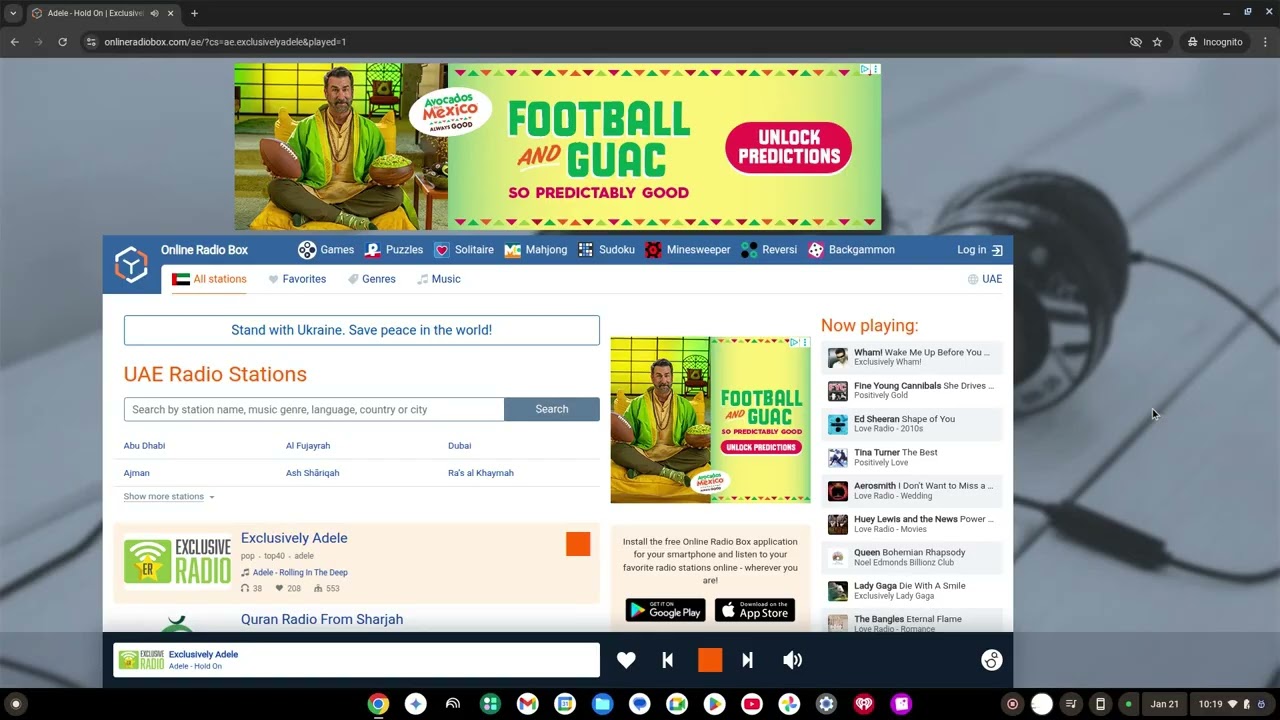Image resolution: width=1280 pixels, height=720 pixels.
Task: Select Tina Turner The Best entry
Action: tap(911, 457)
